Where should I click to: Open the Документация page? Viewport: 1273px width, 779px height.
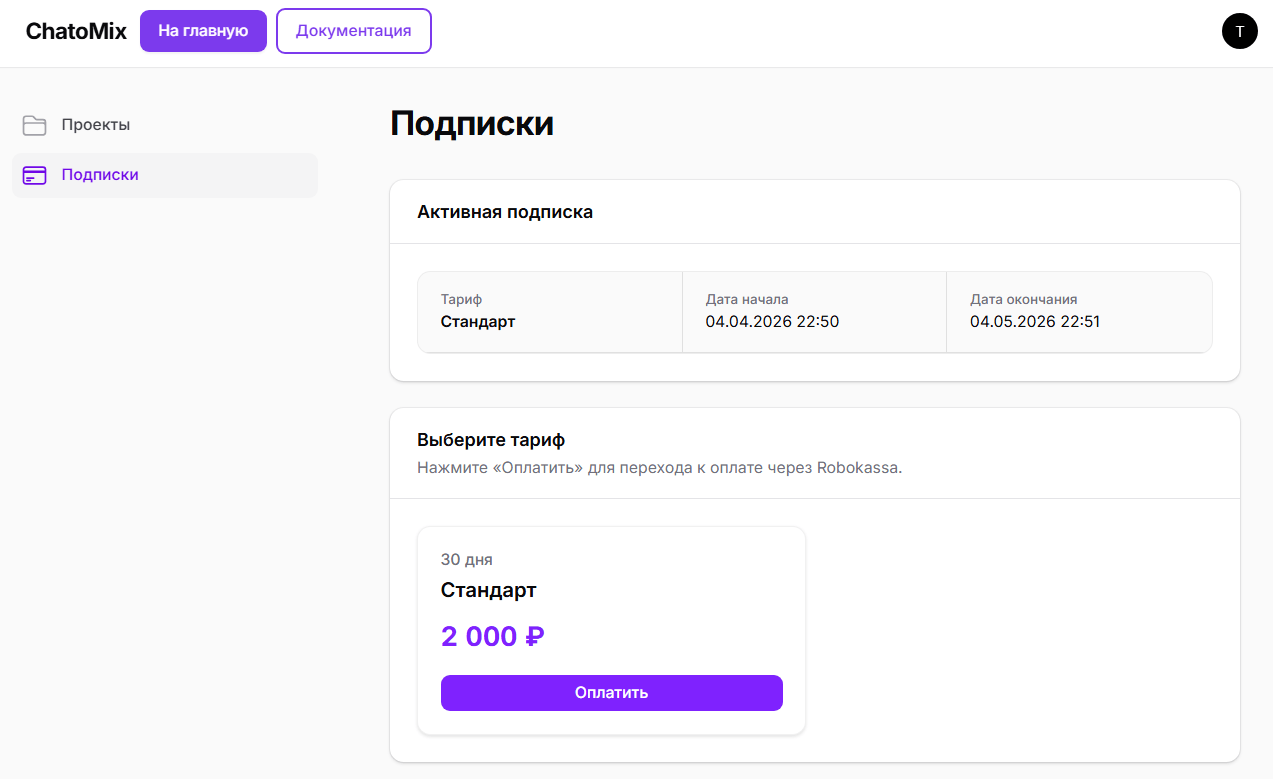pyautogui.click(x=354, y=31)
